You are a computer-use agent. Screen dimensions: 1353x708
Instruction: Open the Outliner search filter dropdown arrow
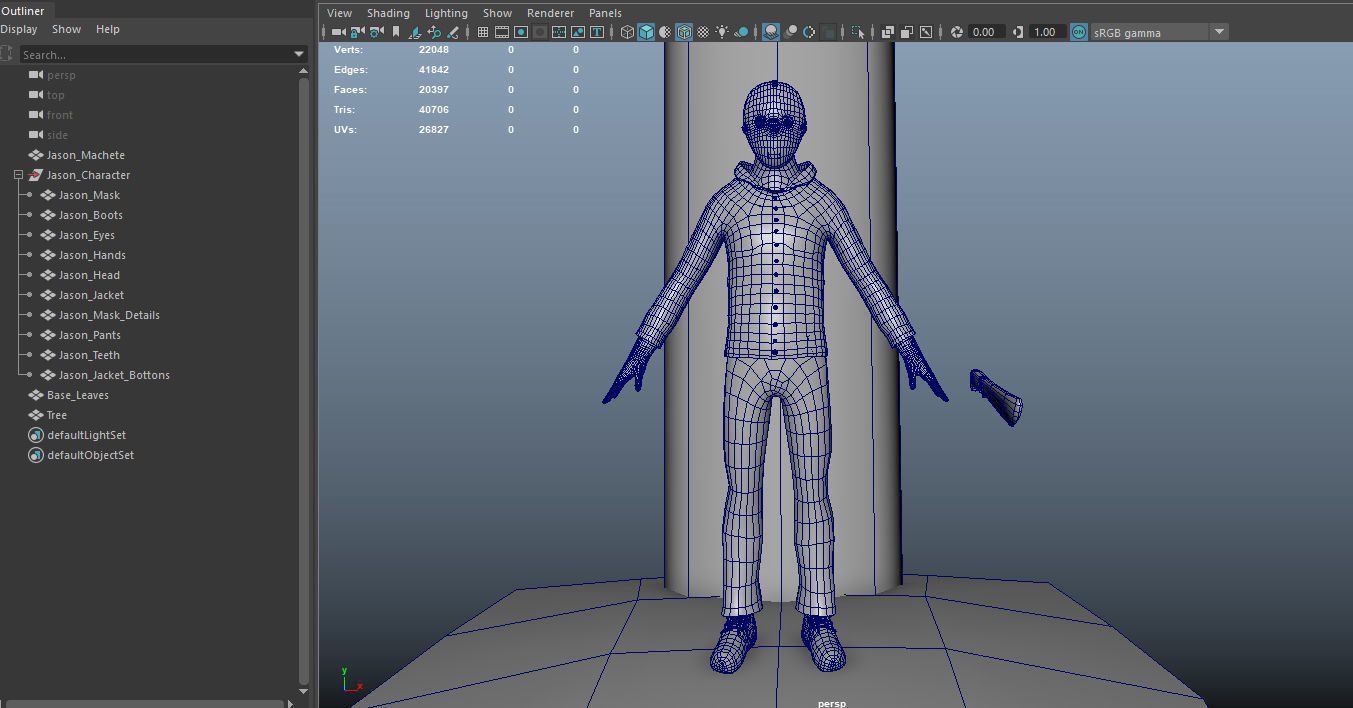(299, 54)
